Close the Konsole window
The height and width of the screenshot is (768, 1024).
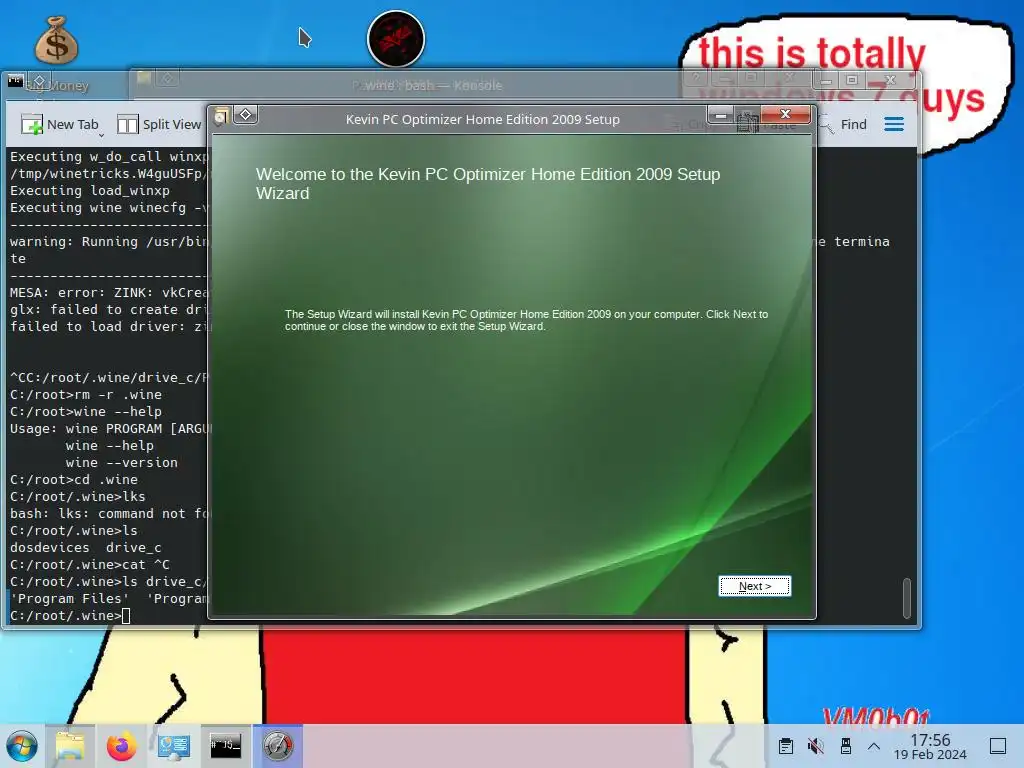pyautogui.click(x=890, y=80)
